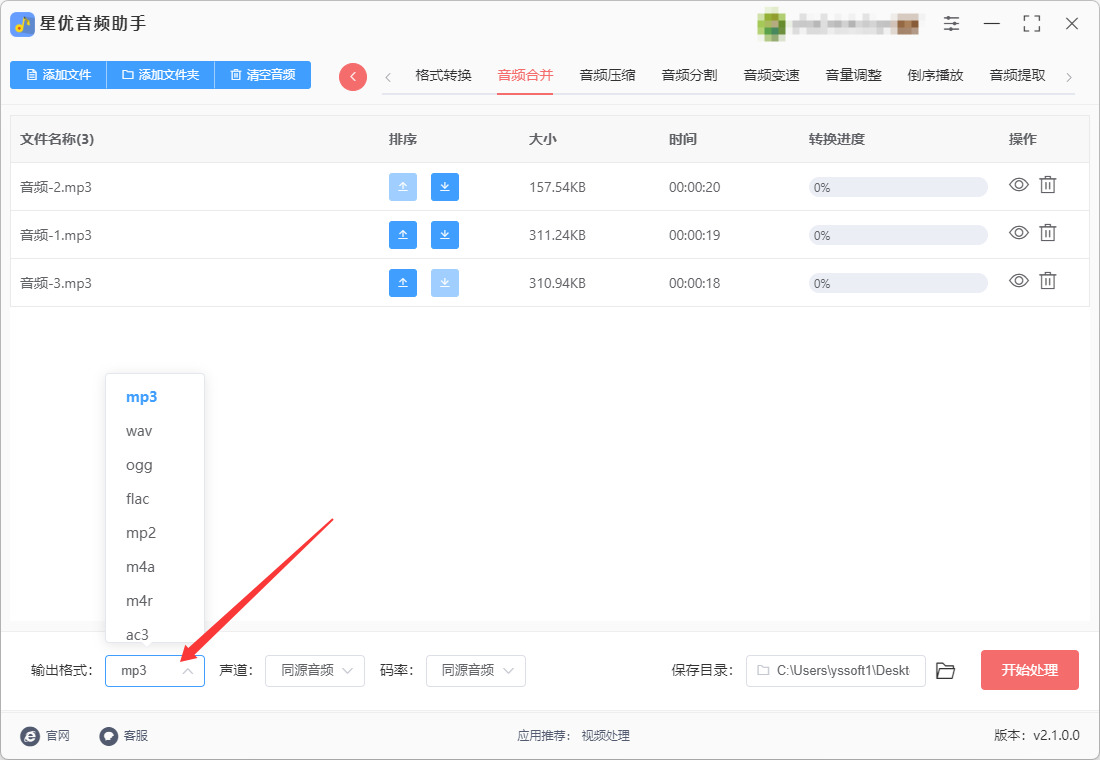Open the 码率 dropdown
The width and height of the screenshot is (1100, 760).
point(476,671)
